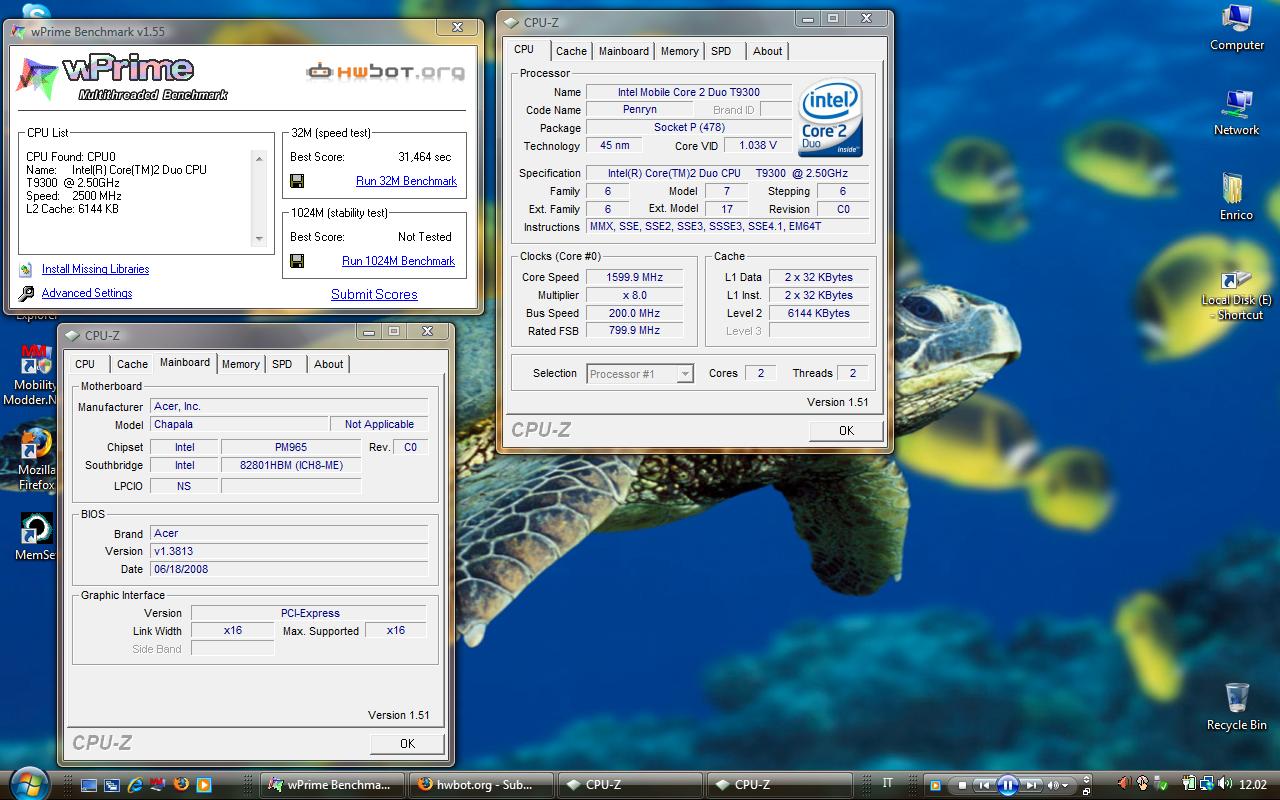Launch Internet Explorer from quick launch

point(135,785)
